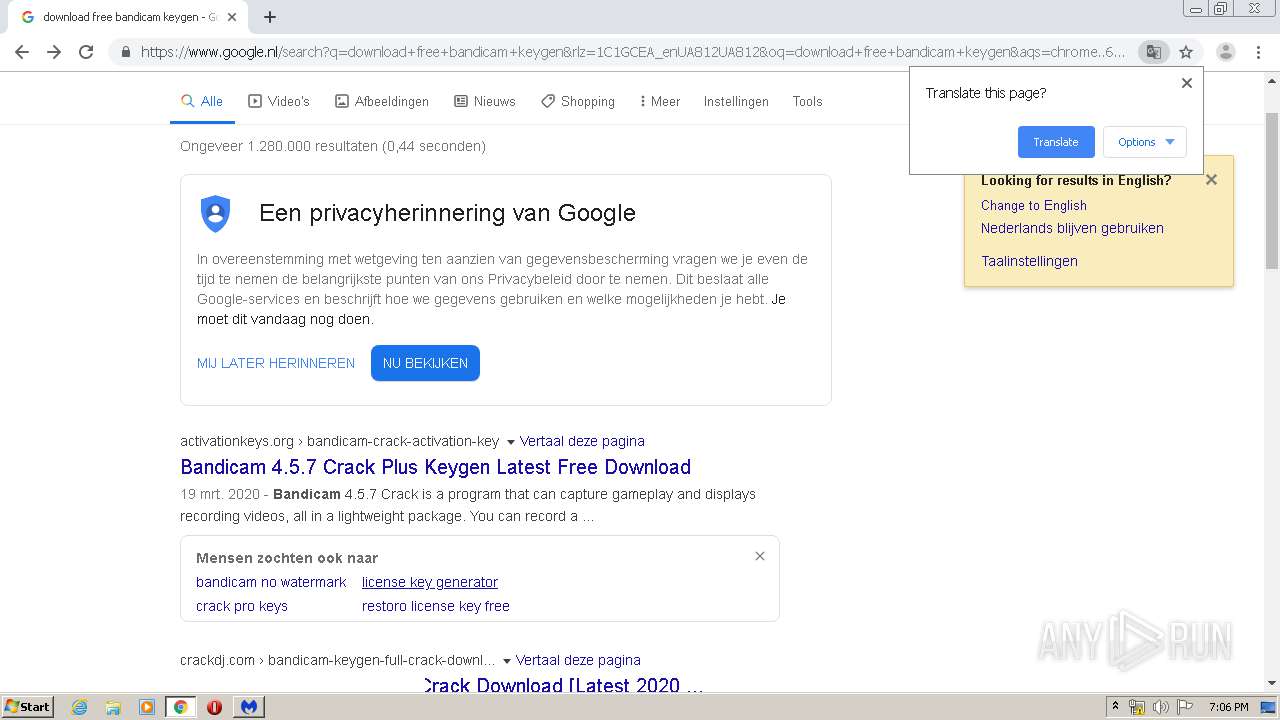Show hidden system tray icons arrow

[x=1115, y=707]
